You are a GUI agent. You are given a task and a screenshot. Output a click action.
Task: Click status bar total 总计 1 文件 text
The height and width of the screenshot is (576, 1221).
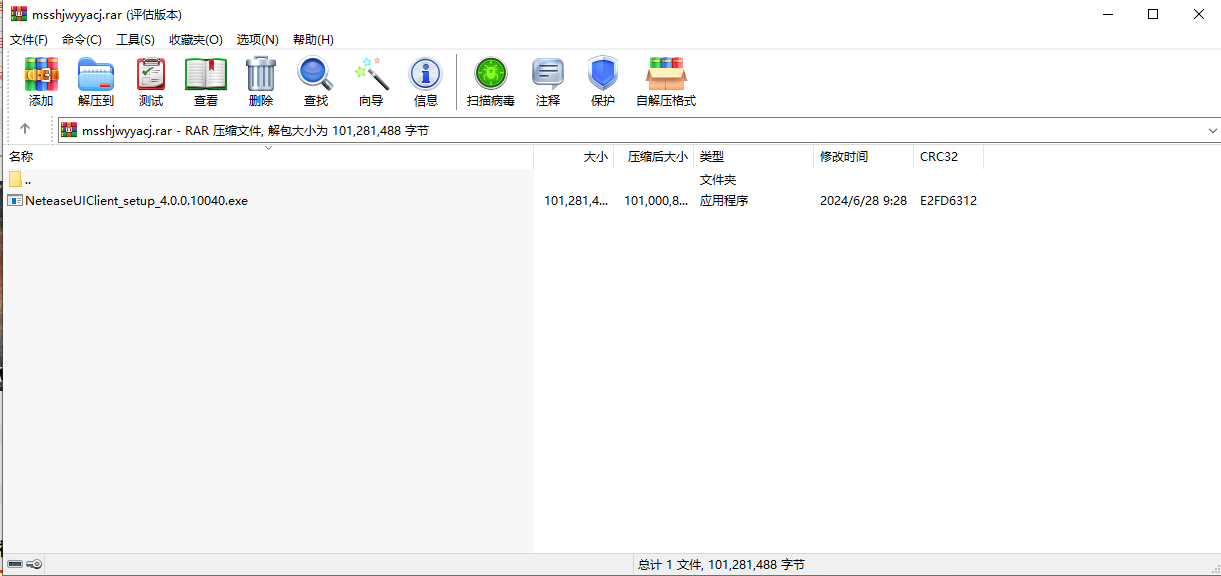[721, 565]
